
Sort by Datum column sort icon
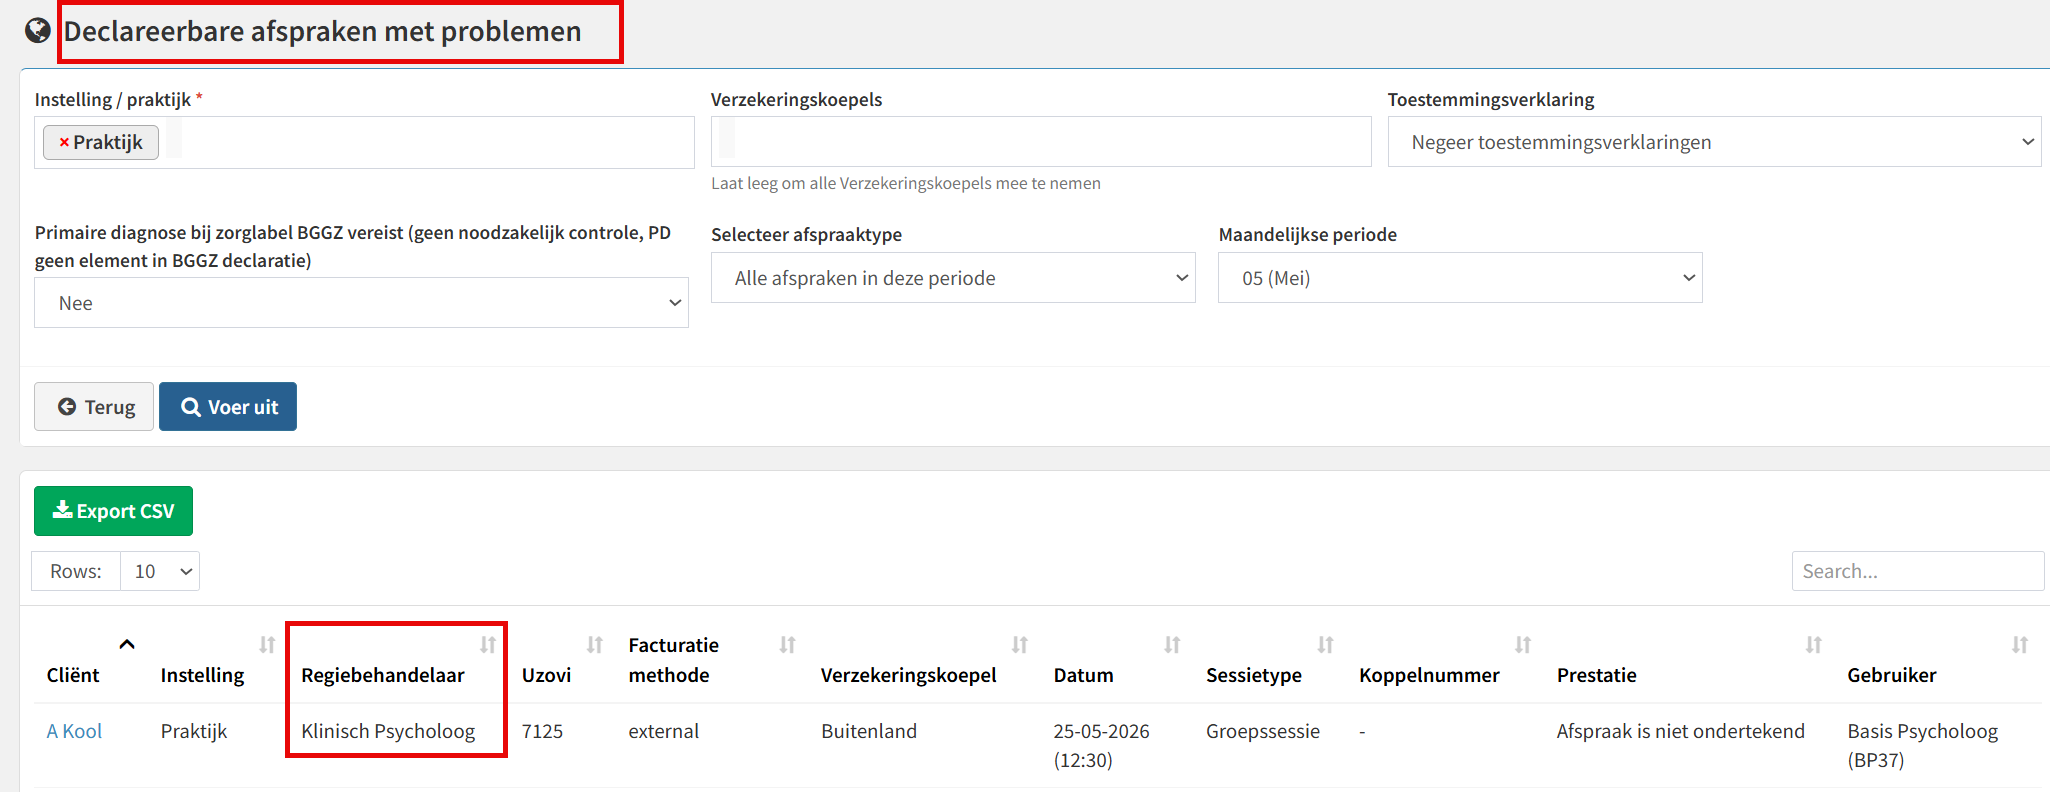pyautogui.click(x=1173, y=645)
